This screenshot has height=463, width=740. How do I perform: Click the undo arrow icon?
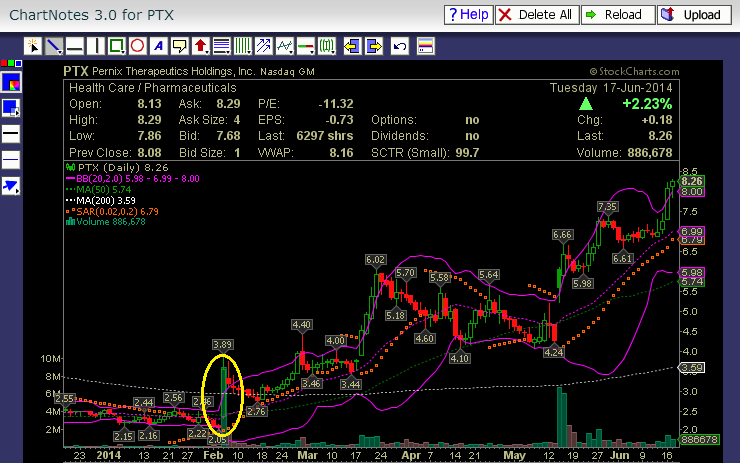pyautogui.click(x=400, y=46)
